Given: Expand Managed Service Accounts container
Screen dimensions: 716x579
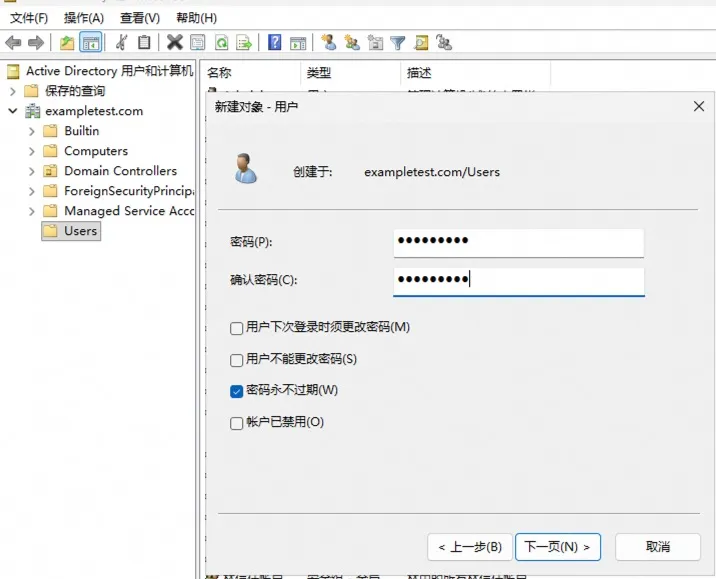Looking at the screenshot, I should [x=32, y=211].
